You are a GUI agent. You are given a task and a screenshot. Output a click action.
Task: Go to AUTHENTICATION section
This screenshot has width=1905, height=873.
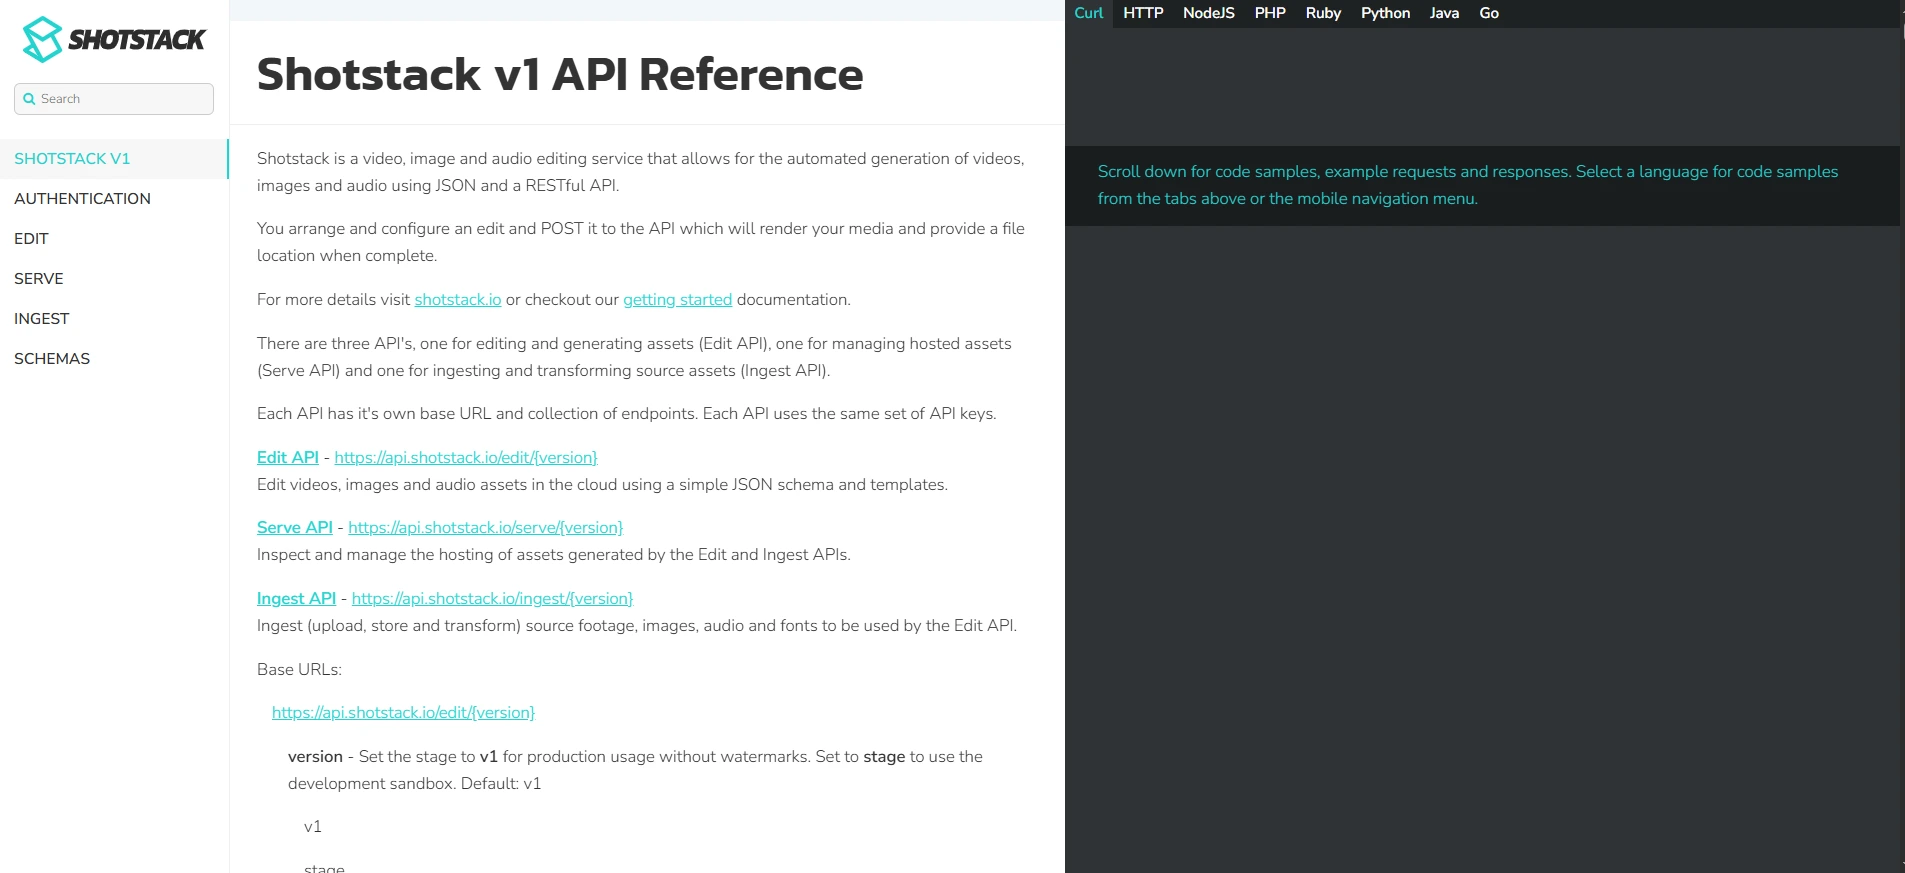pyautogui.click(x=114, y=199)
